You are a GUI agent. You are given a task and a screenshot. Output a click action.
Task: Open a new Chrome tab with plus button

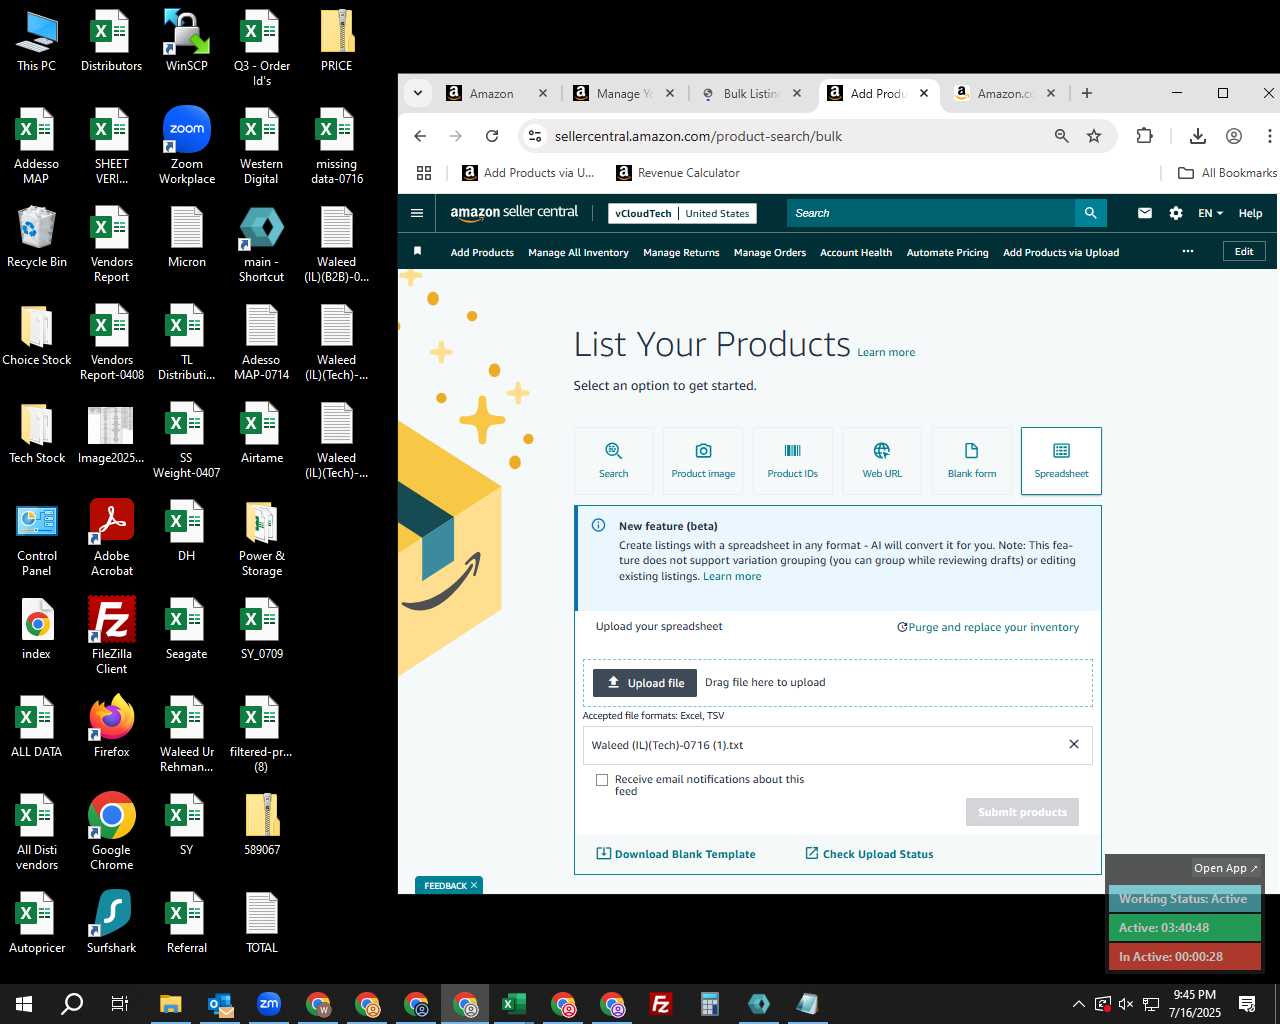[x=1087, y=93]
